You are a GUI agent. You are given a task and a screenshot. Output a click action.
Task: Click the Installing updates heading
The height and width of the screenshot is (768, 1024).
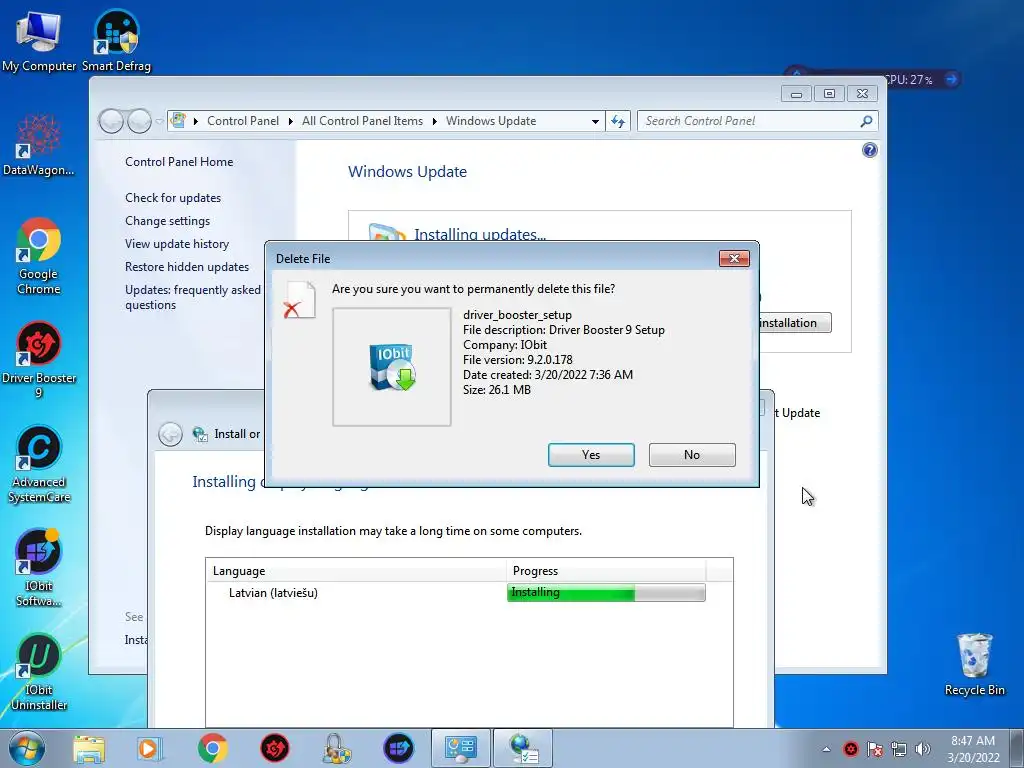(479, 234)
